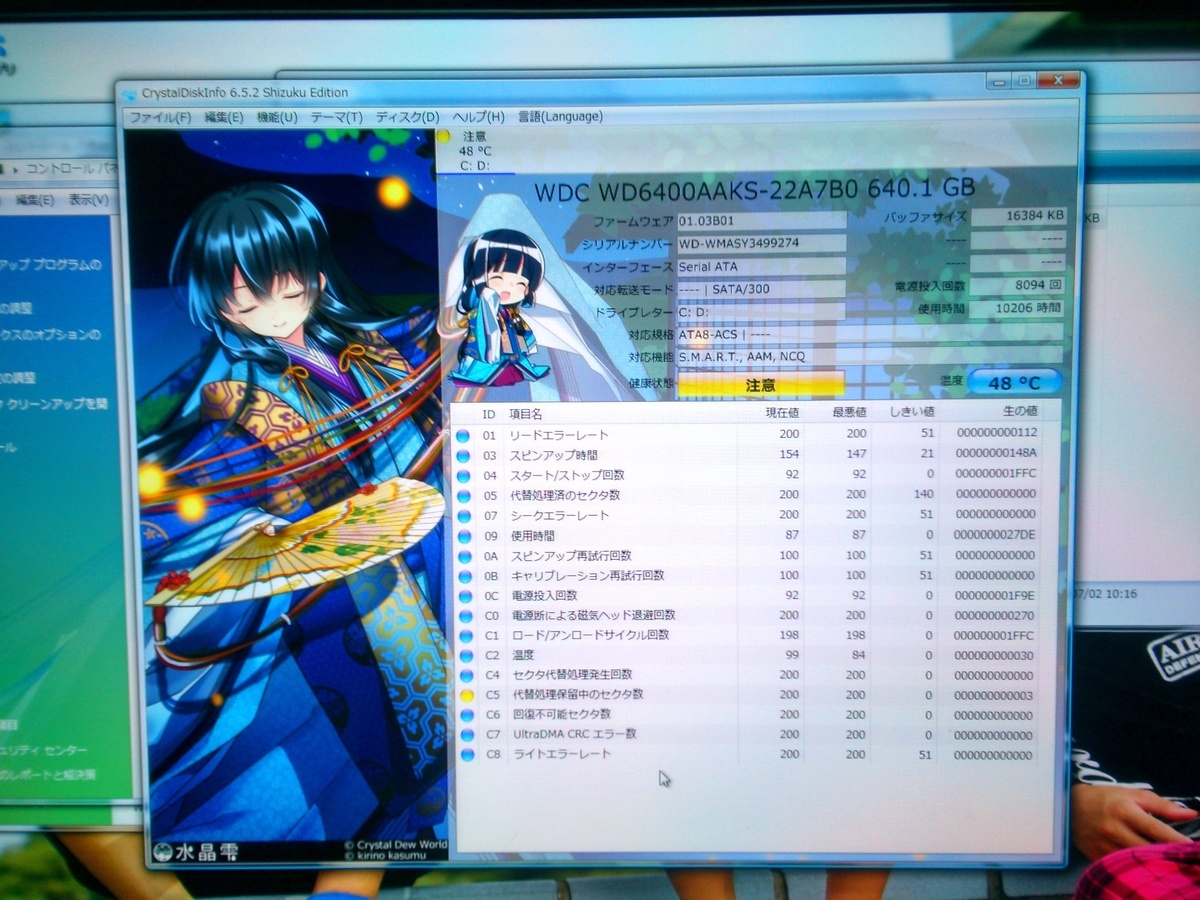This screenshot has height=900, width=1200.
Task: Click the yellow caution icon for 代替処理保留中のセクタ数
Action: 465,694
